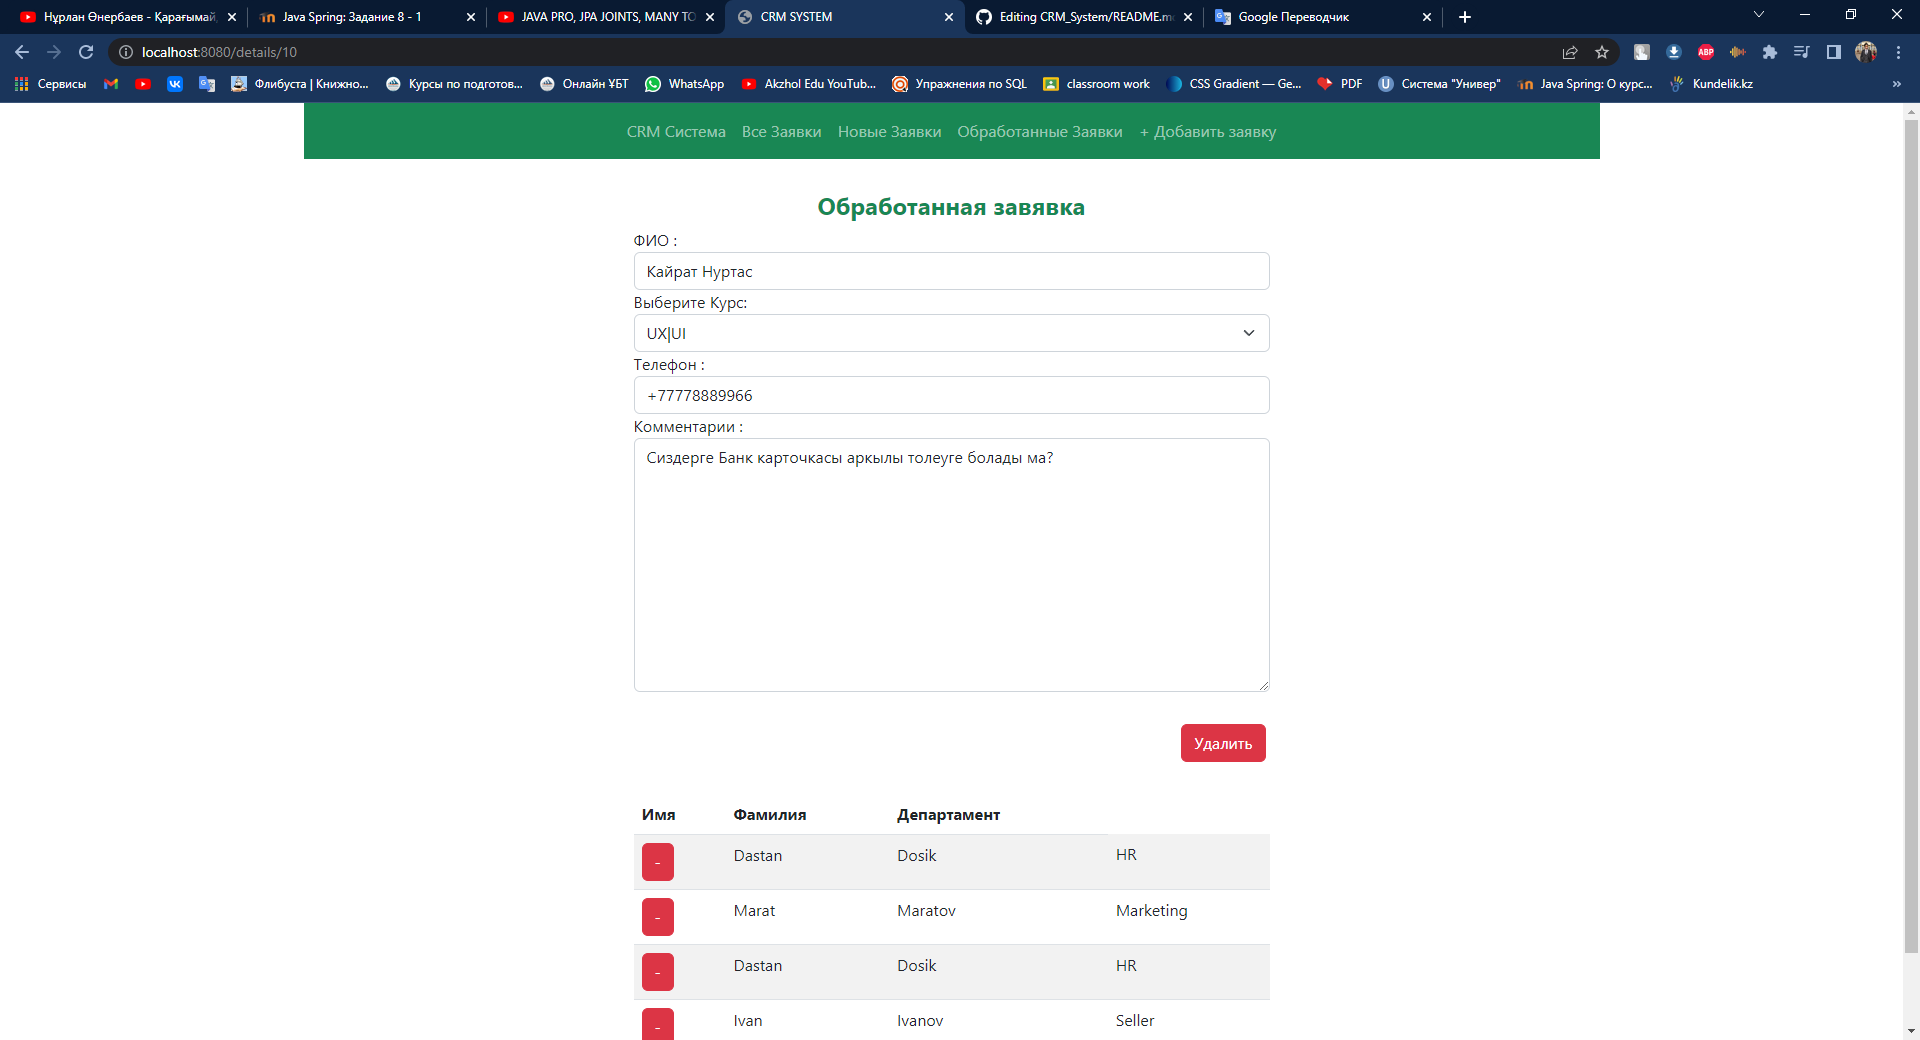The image size is (1920, 1040).
Task: Expand the UX|UI course dropdown
Action: tap(951, 333)
